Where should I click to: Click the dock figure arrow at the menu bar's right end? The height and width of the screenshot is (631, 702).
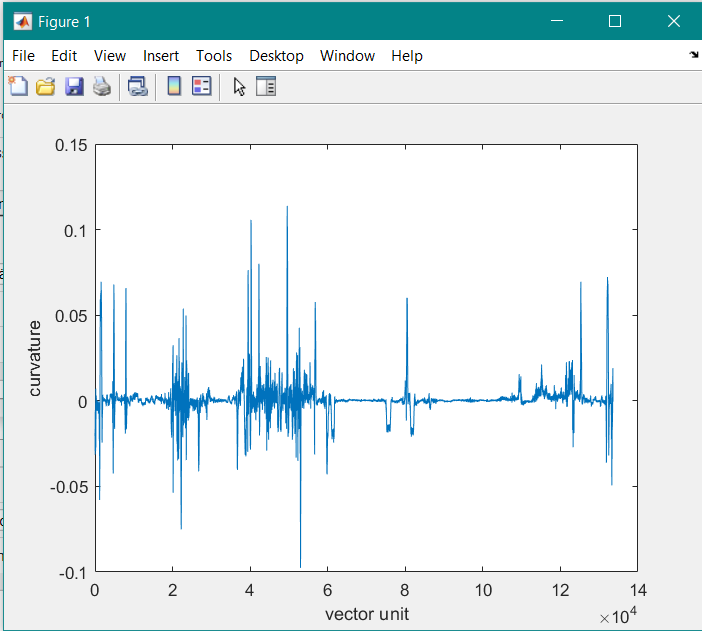(693, 55)
